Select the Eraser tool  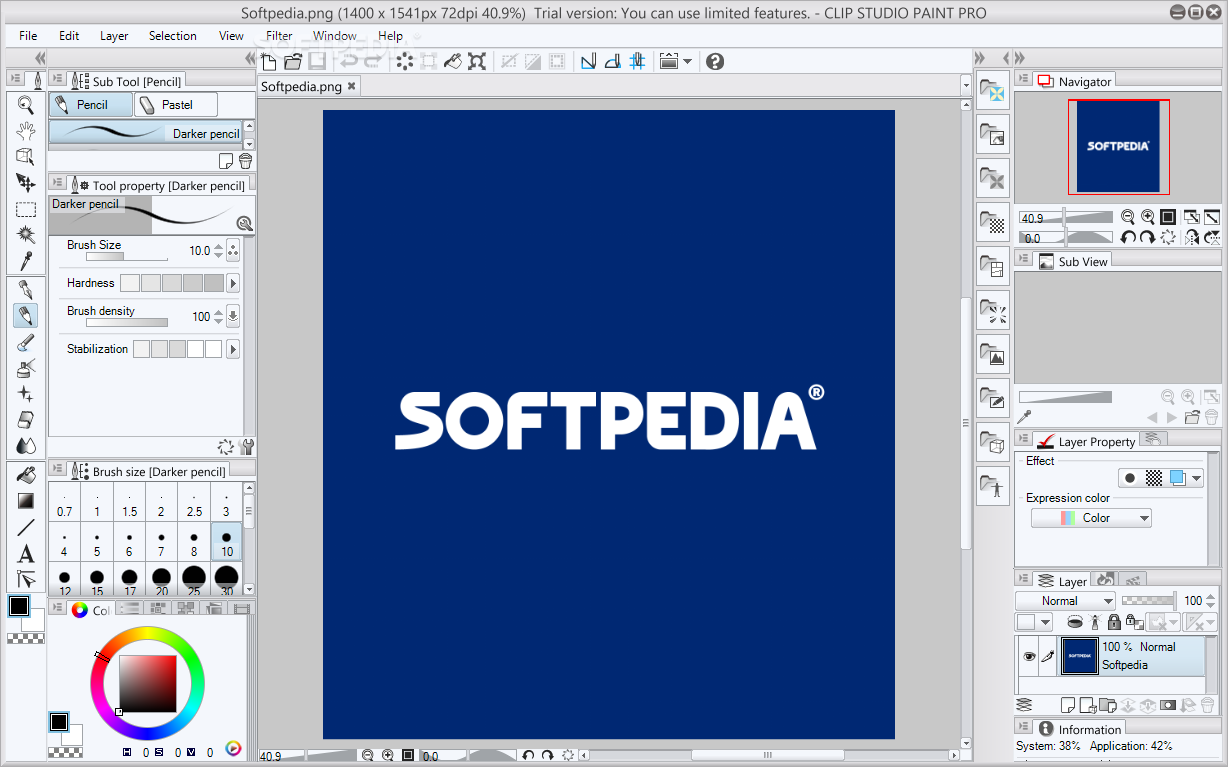coord(26,420)
